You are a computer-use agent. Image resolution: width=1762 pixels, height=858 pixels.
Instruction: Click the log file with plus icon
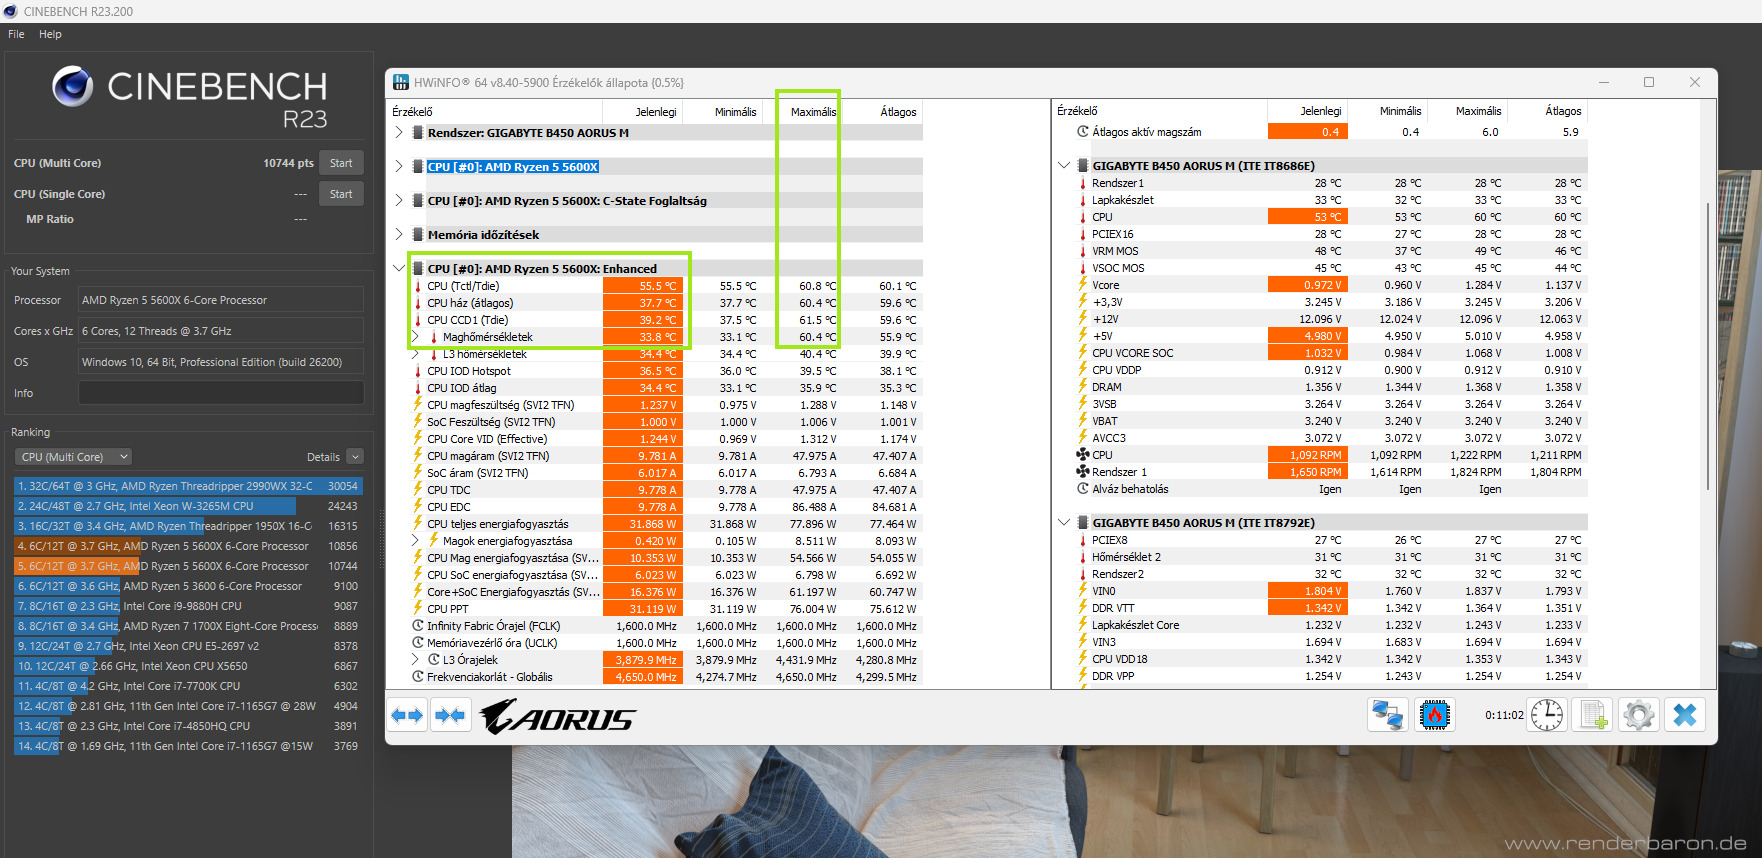click(x=1592, y=715)
